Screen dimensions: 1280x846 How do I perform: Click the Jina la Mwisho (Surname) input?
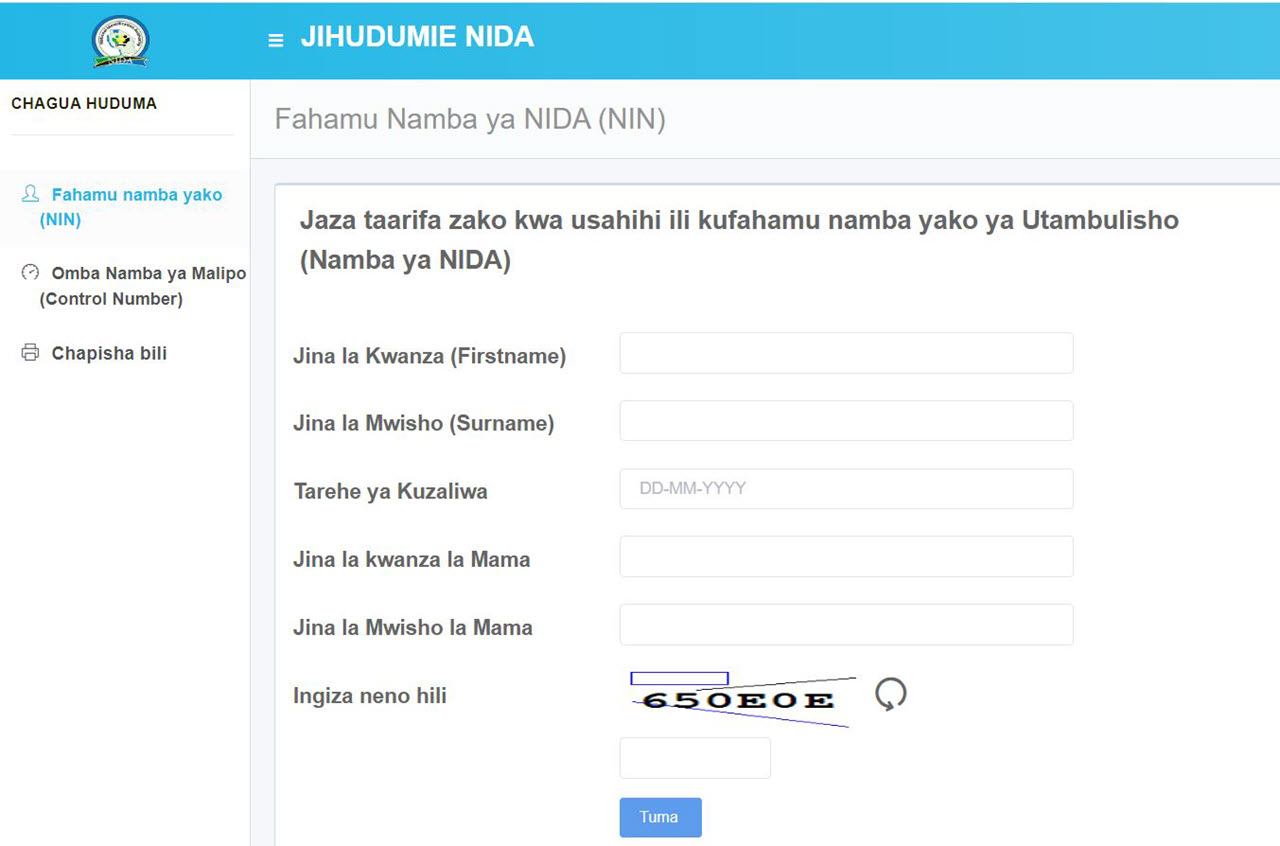coord(846,421)
